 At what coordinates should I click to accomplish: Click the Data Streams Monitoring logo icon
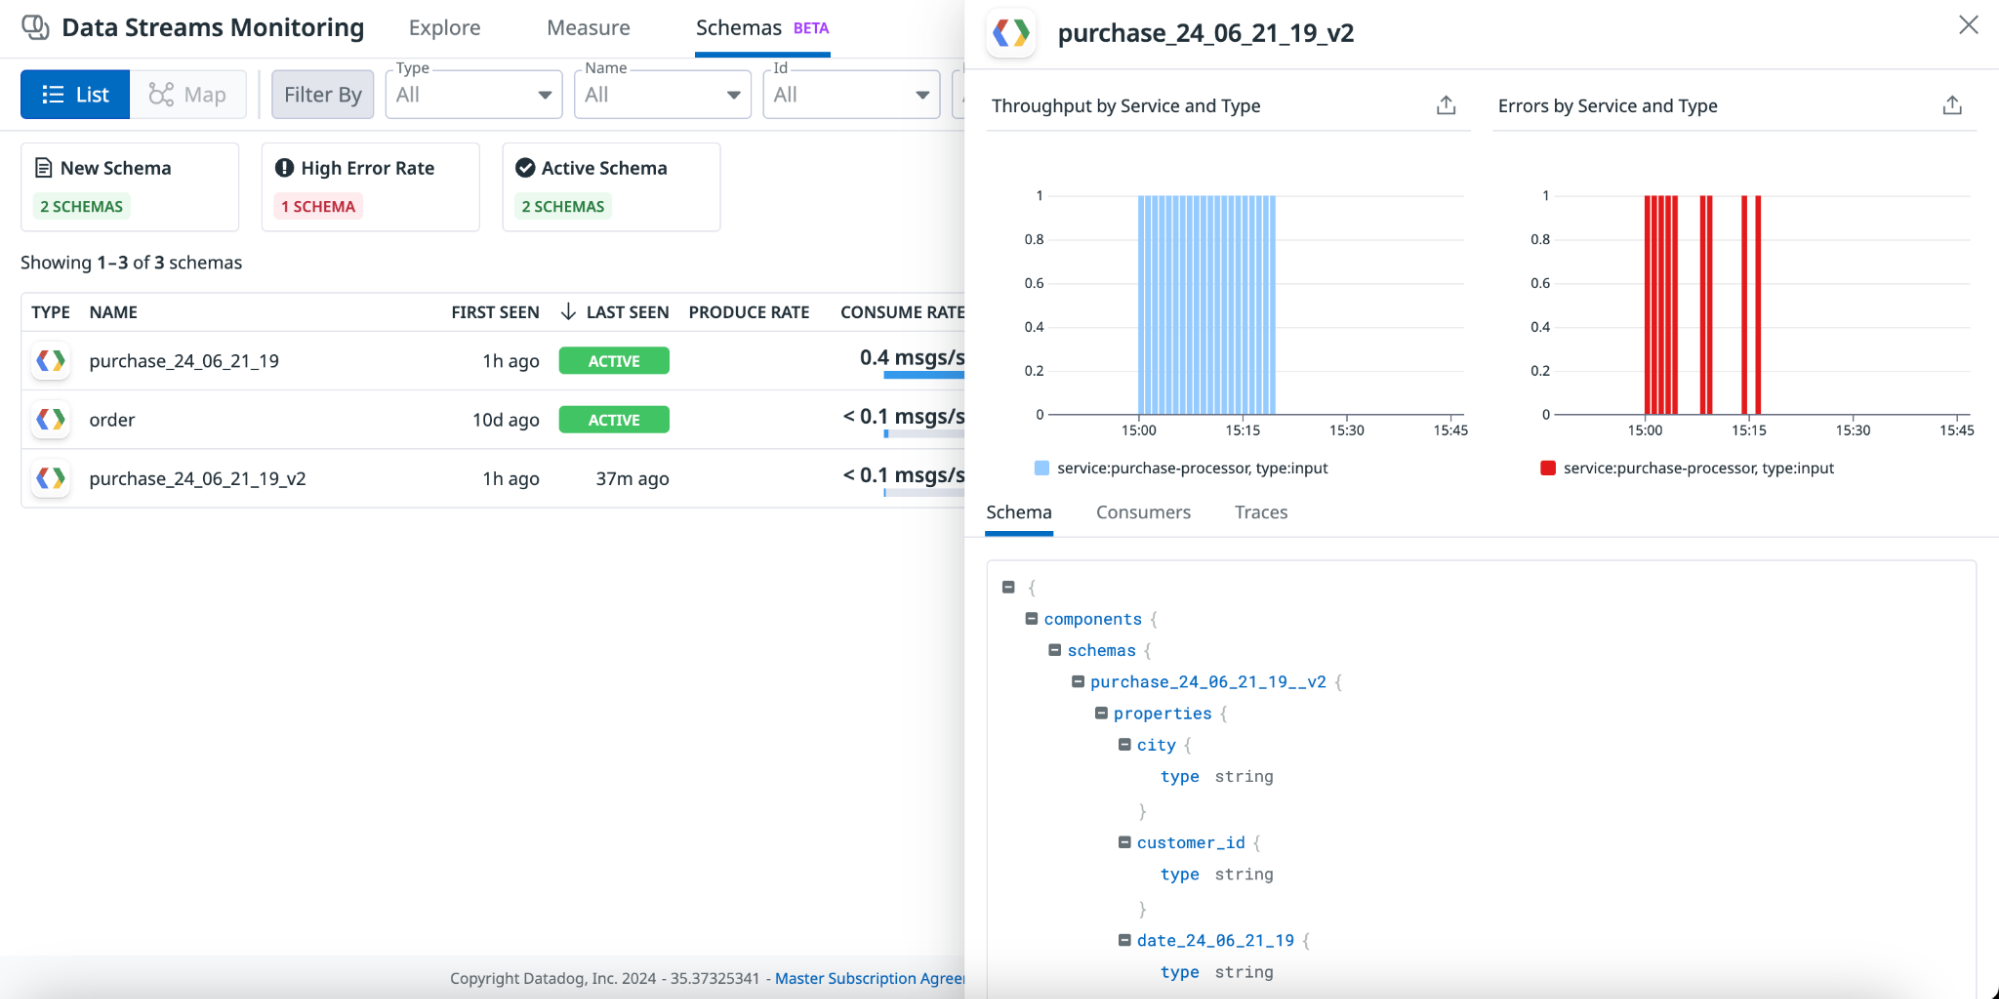click(35, 27)
